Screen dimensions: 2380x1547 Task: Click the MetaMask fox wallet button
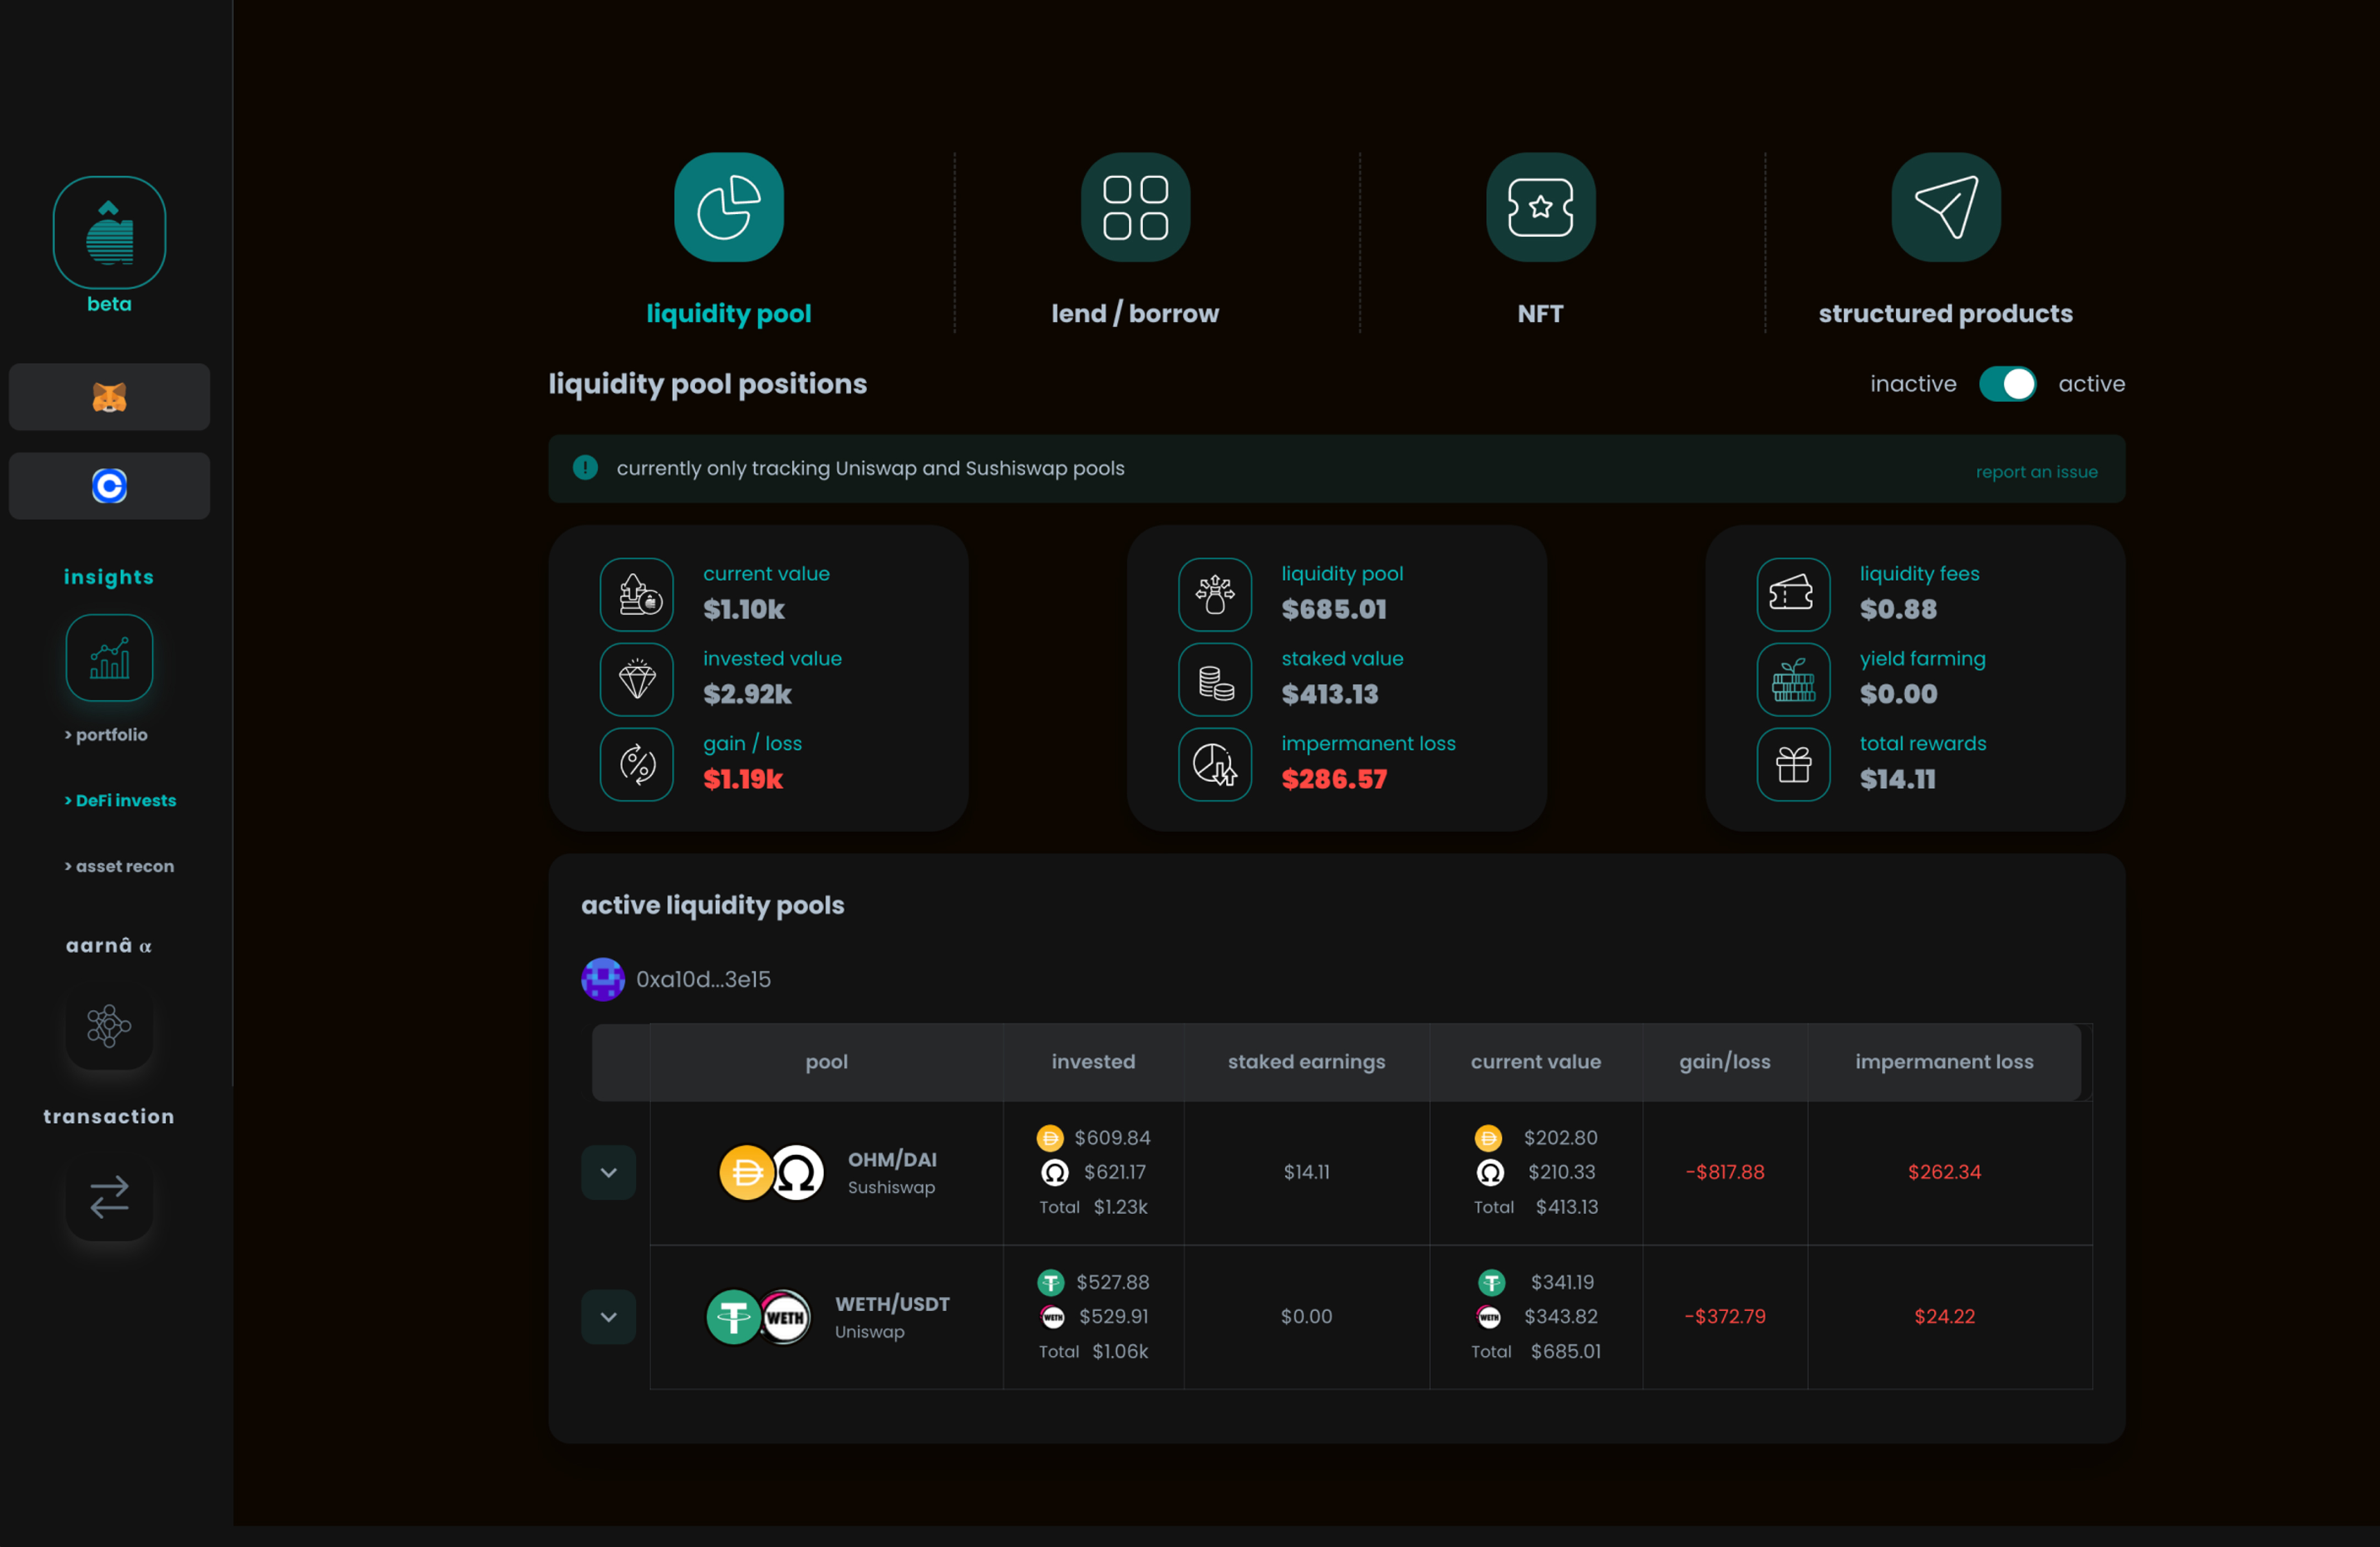[109, 397]
